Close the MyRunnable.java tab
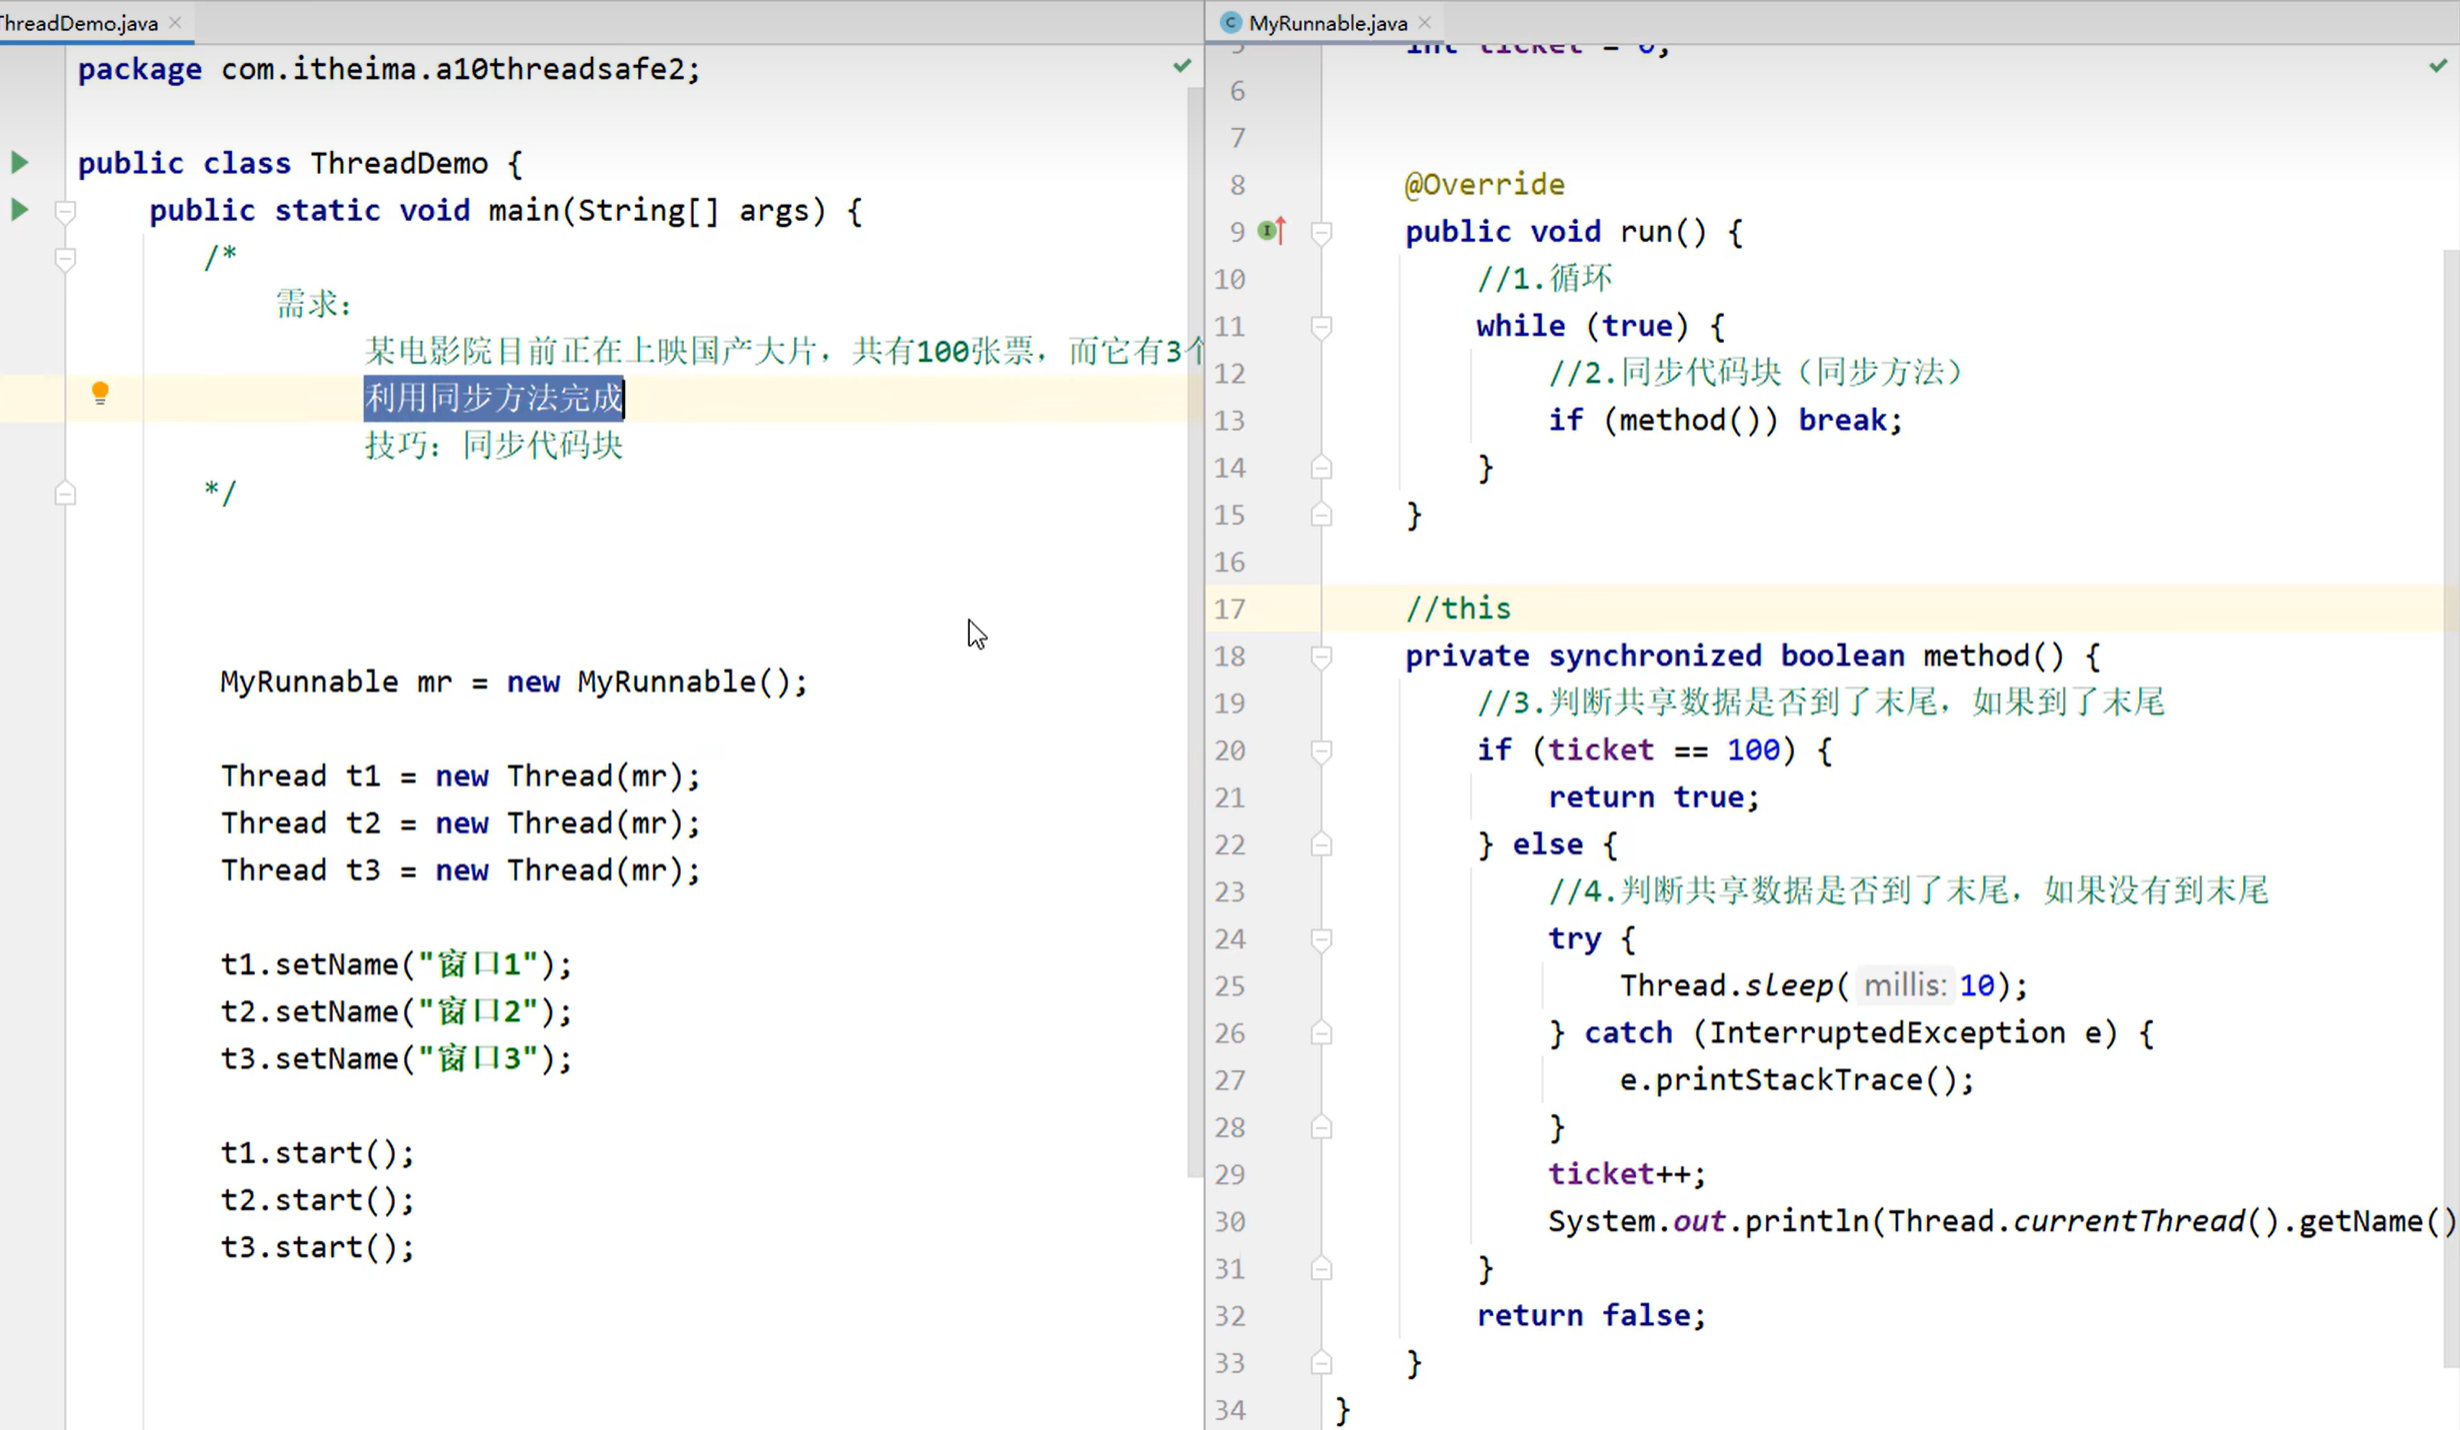 click(x=1425, y=23)
